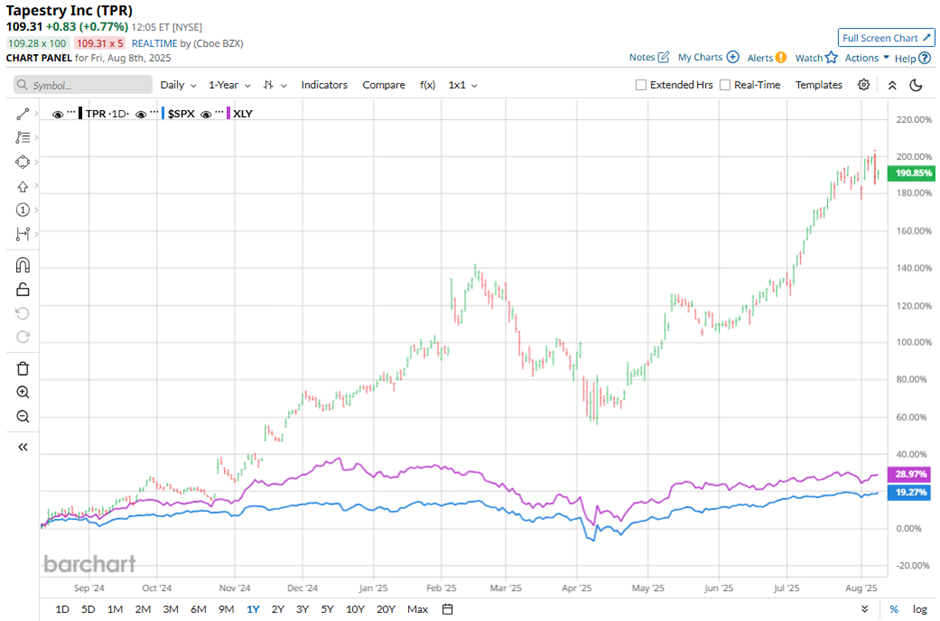This screenshot has height=621, width=940.
Task: Add chart via My Charts plus icon
Action: [x=733, y=57]
